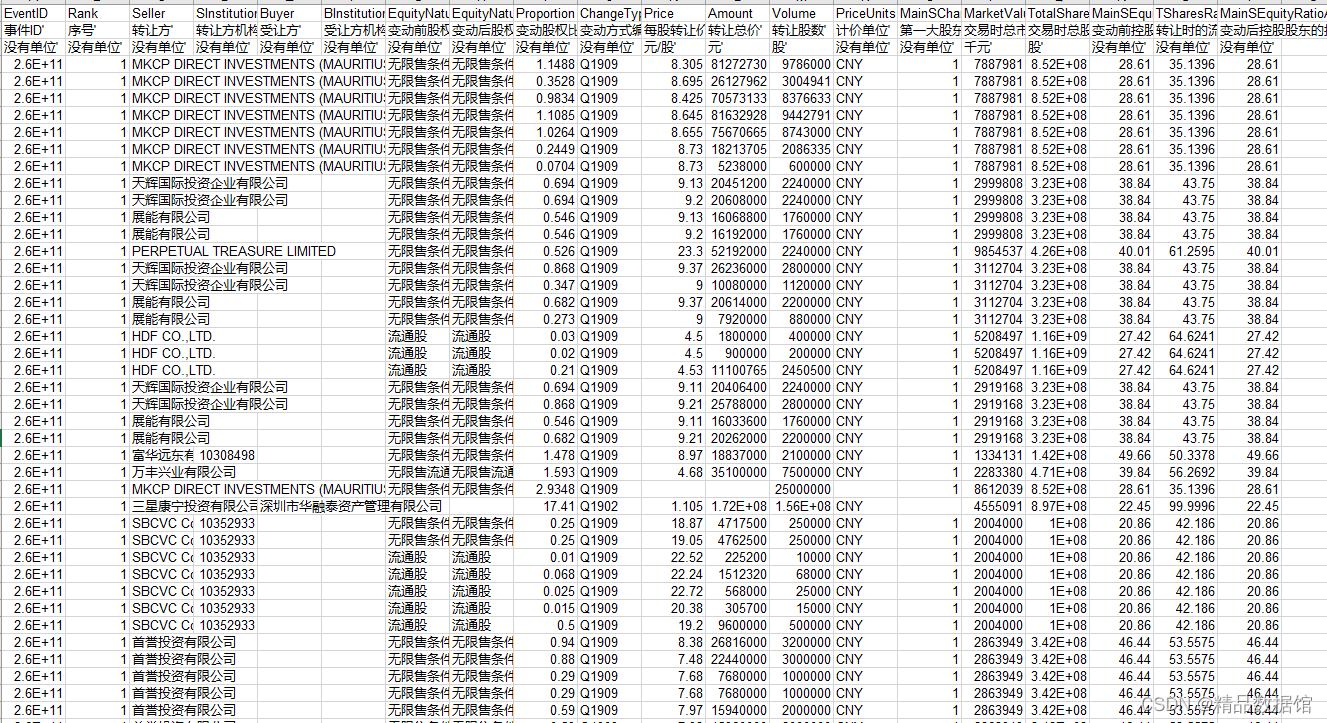Viewport: 1327px width, 723px height.
Task: Select price cell 23.3
Action: (x=673, y=251)
